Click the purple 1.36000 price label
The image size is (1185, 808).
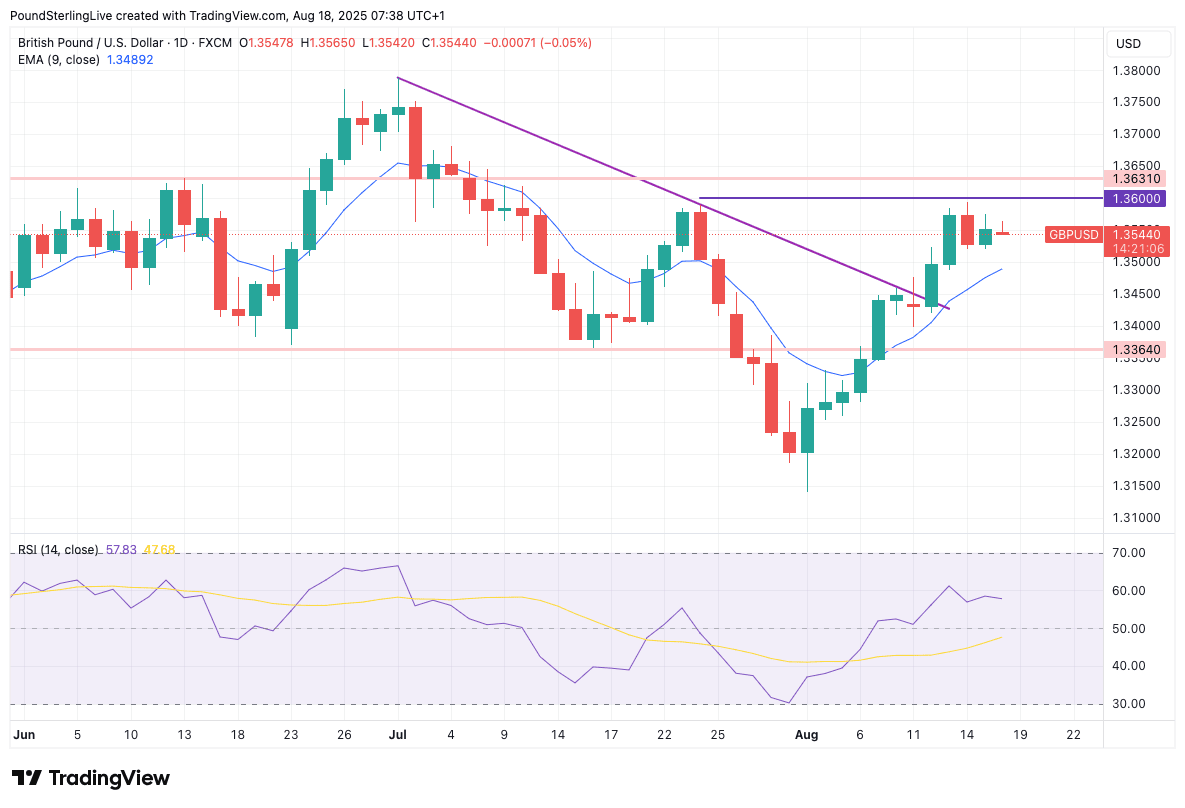pos(1135,199)
